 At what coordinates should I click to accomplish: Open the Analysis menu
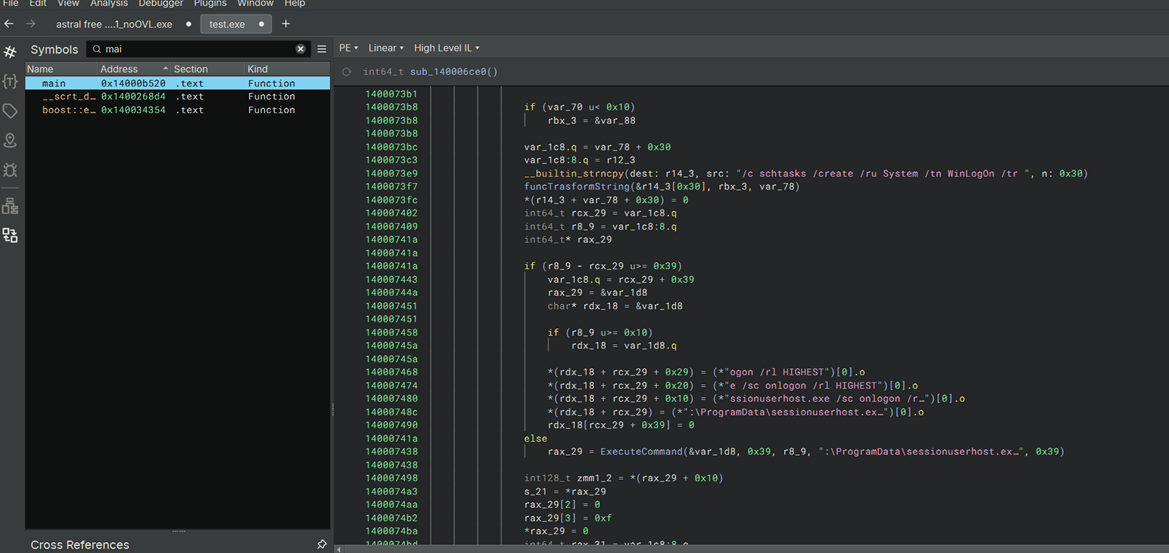(x=109, y=4)
